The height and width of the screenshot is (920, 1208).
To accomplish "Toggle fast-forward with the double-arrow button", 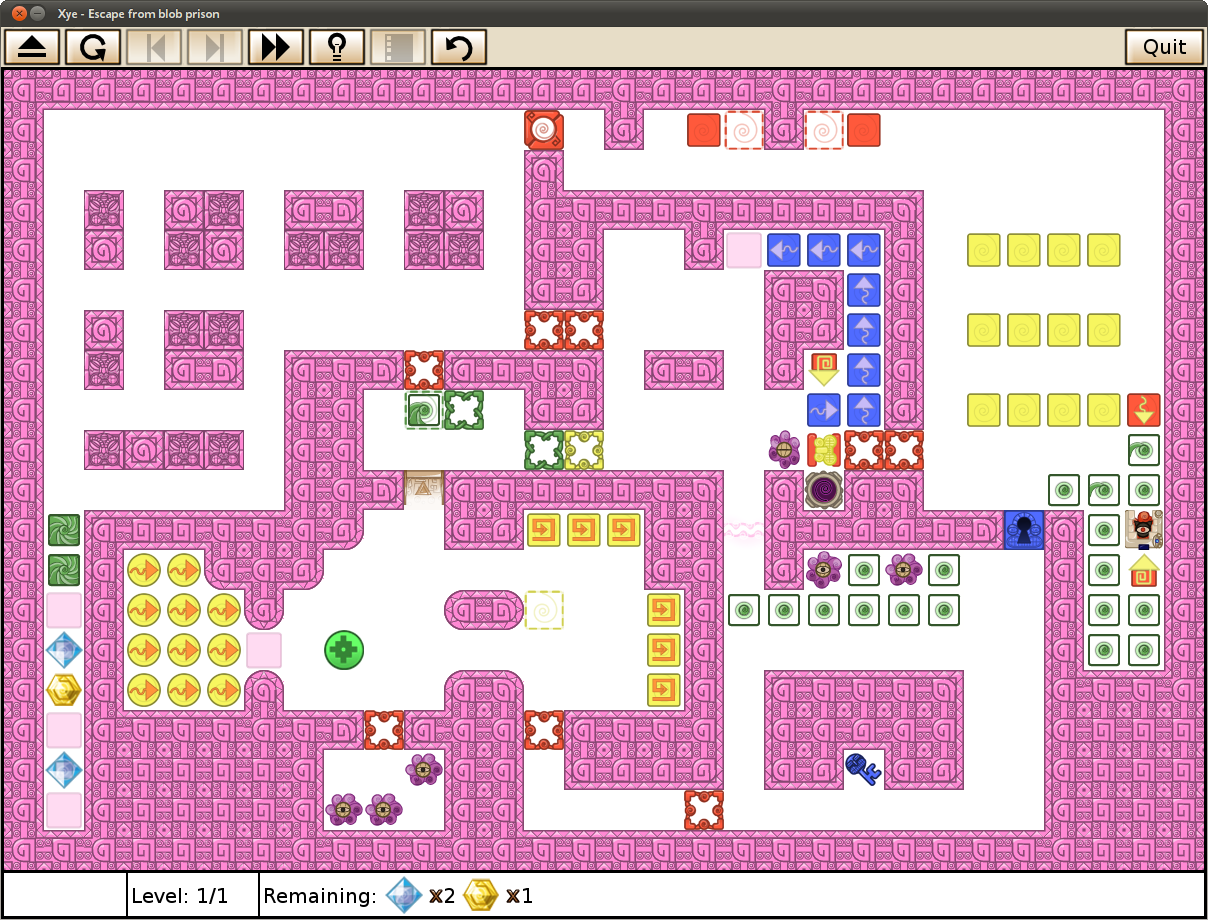I will pyautogui.click(x=276, y=47).
